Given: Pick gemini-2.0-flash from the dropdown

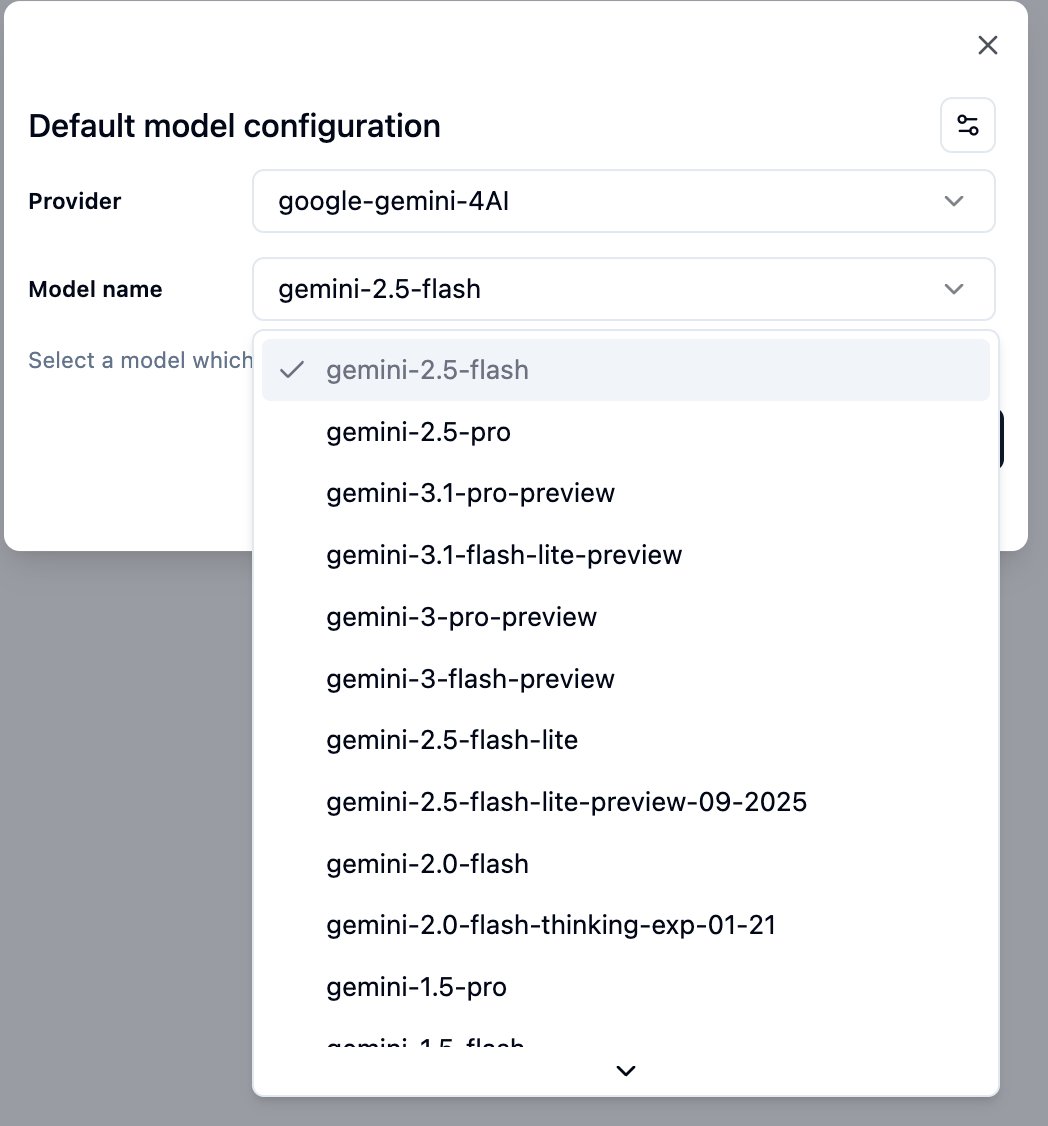Looking at the screenshot, I should click(x=427, y=863).
